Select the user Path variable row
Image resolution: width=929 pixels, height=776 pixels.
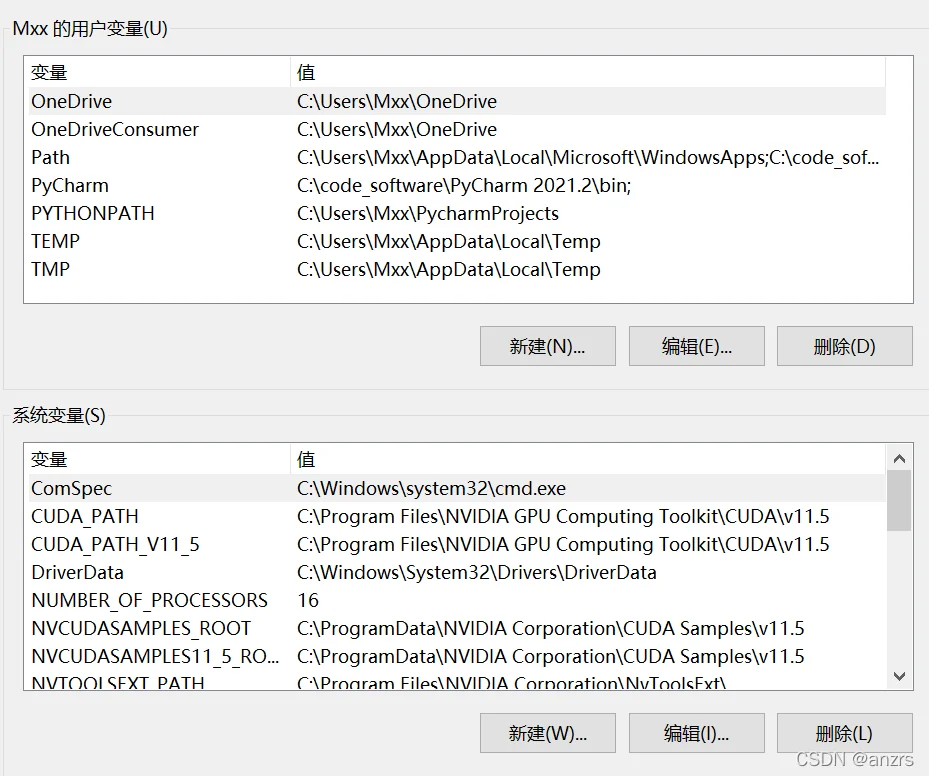click(x=51, y=157)
